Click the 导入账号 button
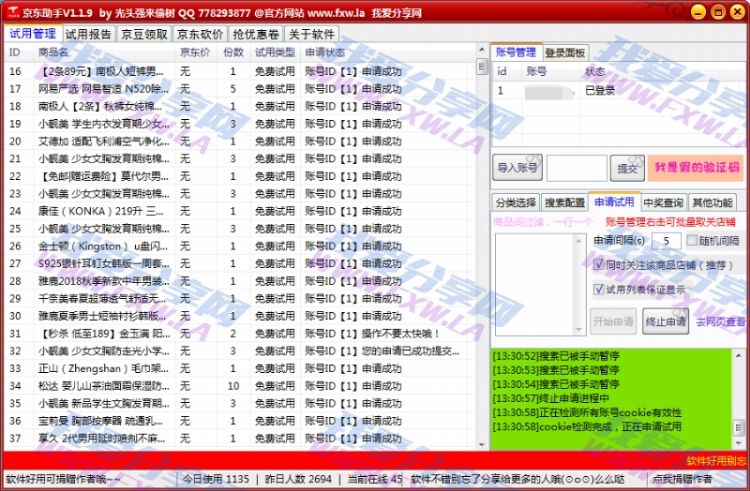The width and height of the screenshot is (750, 491). click(x=517, y=167)
